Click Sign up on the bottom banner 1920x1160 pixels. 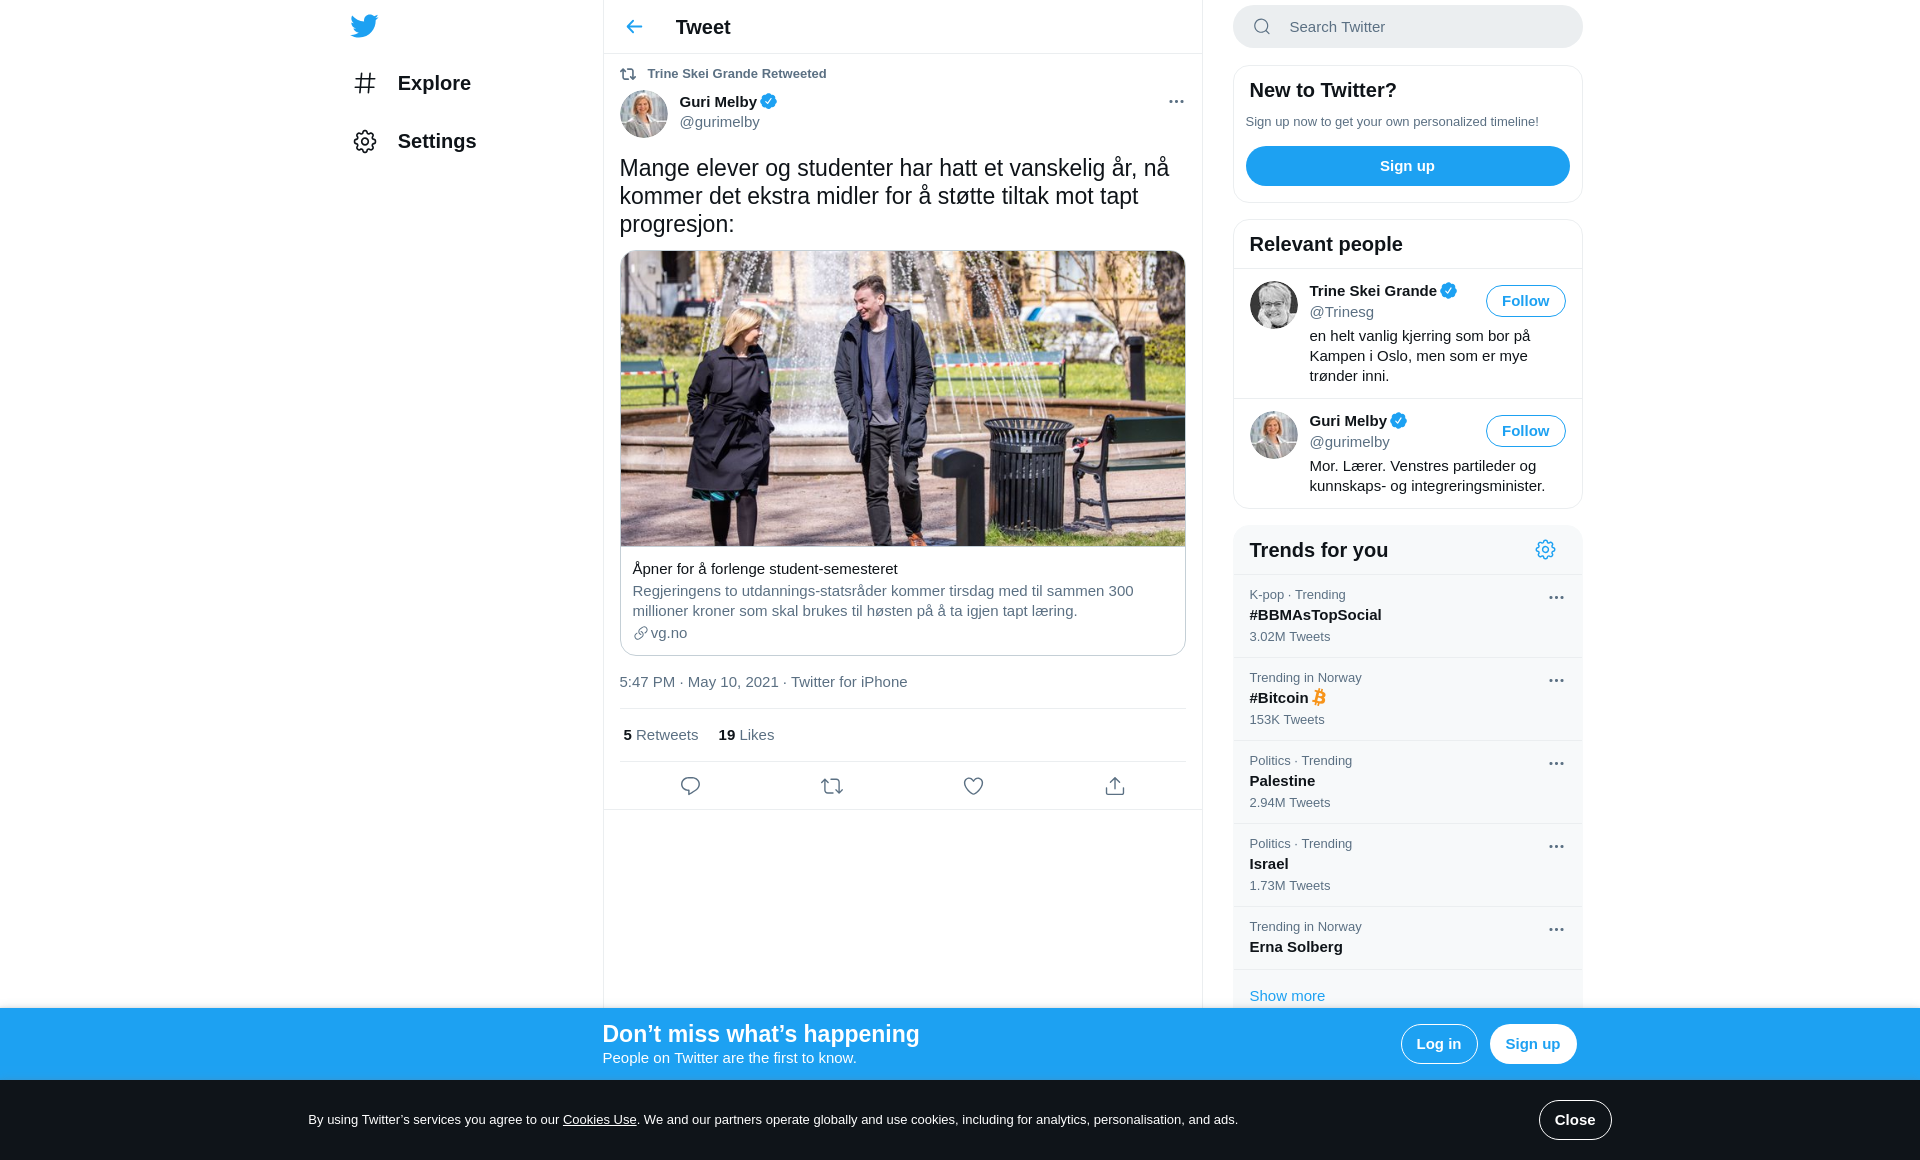1533,1044
